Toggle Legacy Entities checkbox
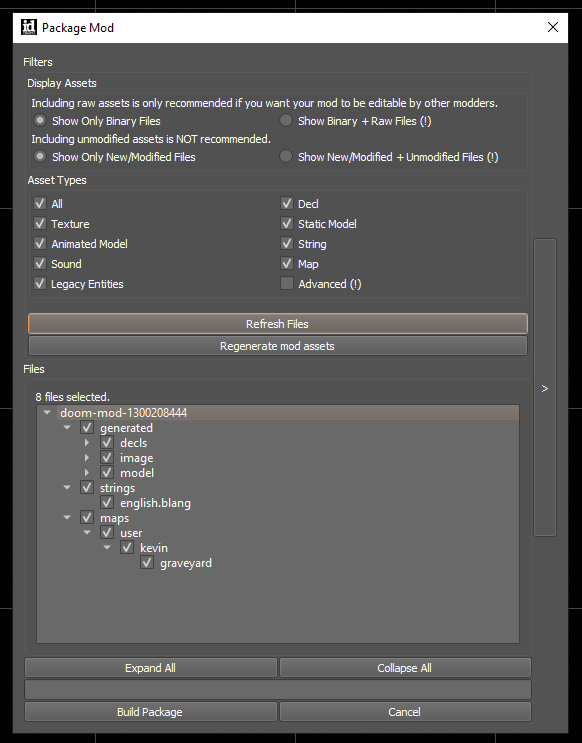The height and width of the screenshot is (743, 582). tap(40, 283)
